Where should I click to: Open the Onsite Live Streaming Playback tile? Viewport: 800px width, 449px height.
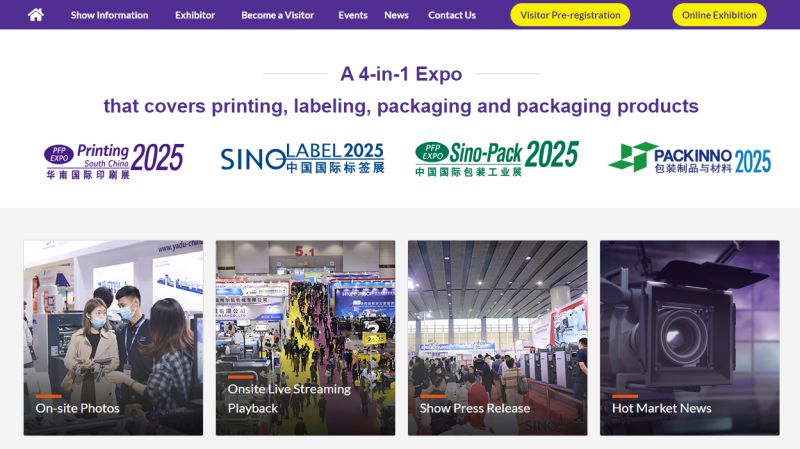tap(305, 338)
